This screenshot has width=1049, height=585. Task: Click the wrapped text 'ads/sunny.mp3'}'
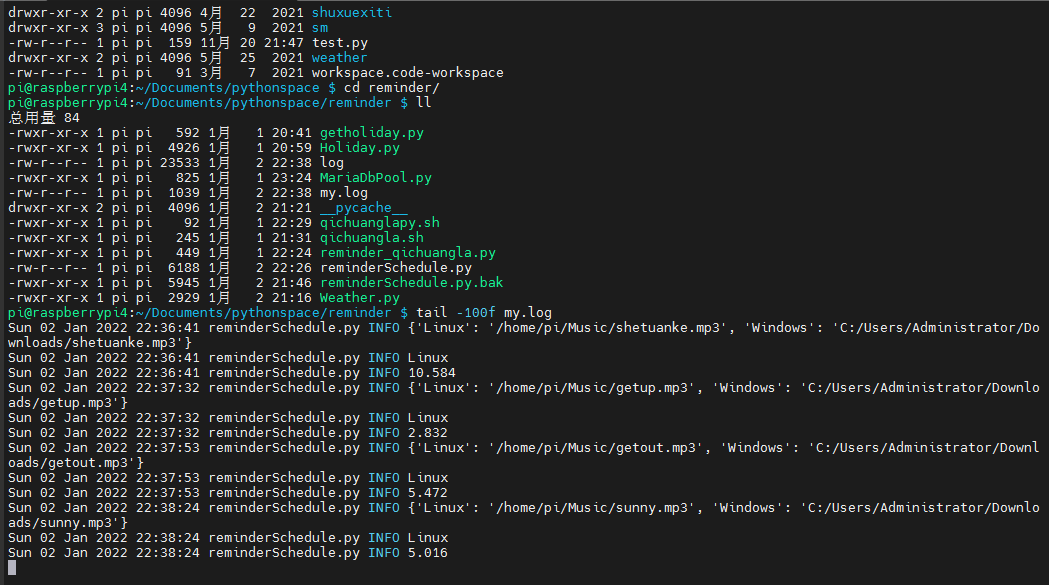pos(68,523)
